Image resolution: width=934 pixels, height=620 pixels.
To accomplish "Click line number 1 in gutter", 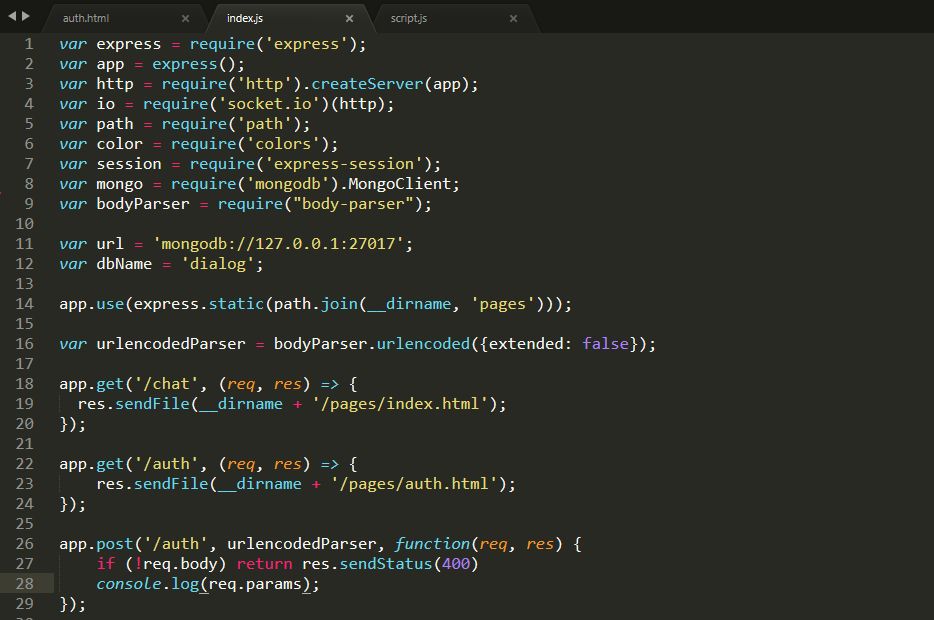I will [x=29, y=44].
